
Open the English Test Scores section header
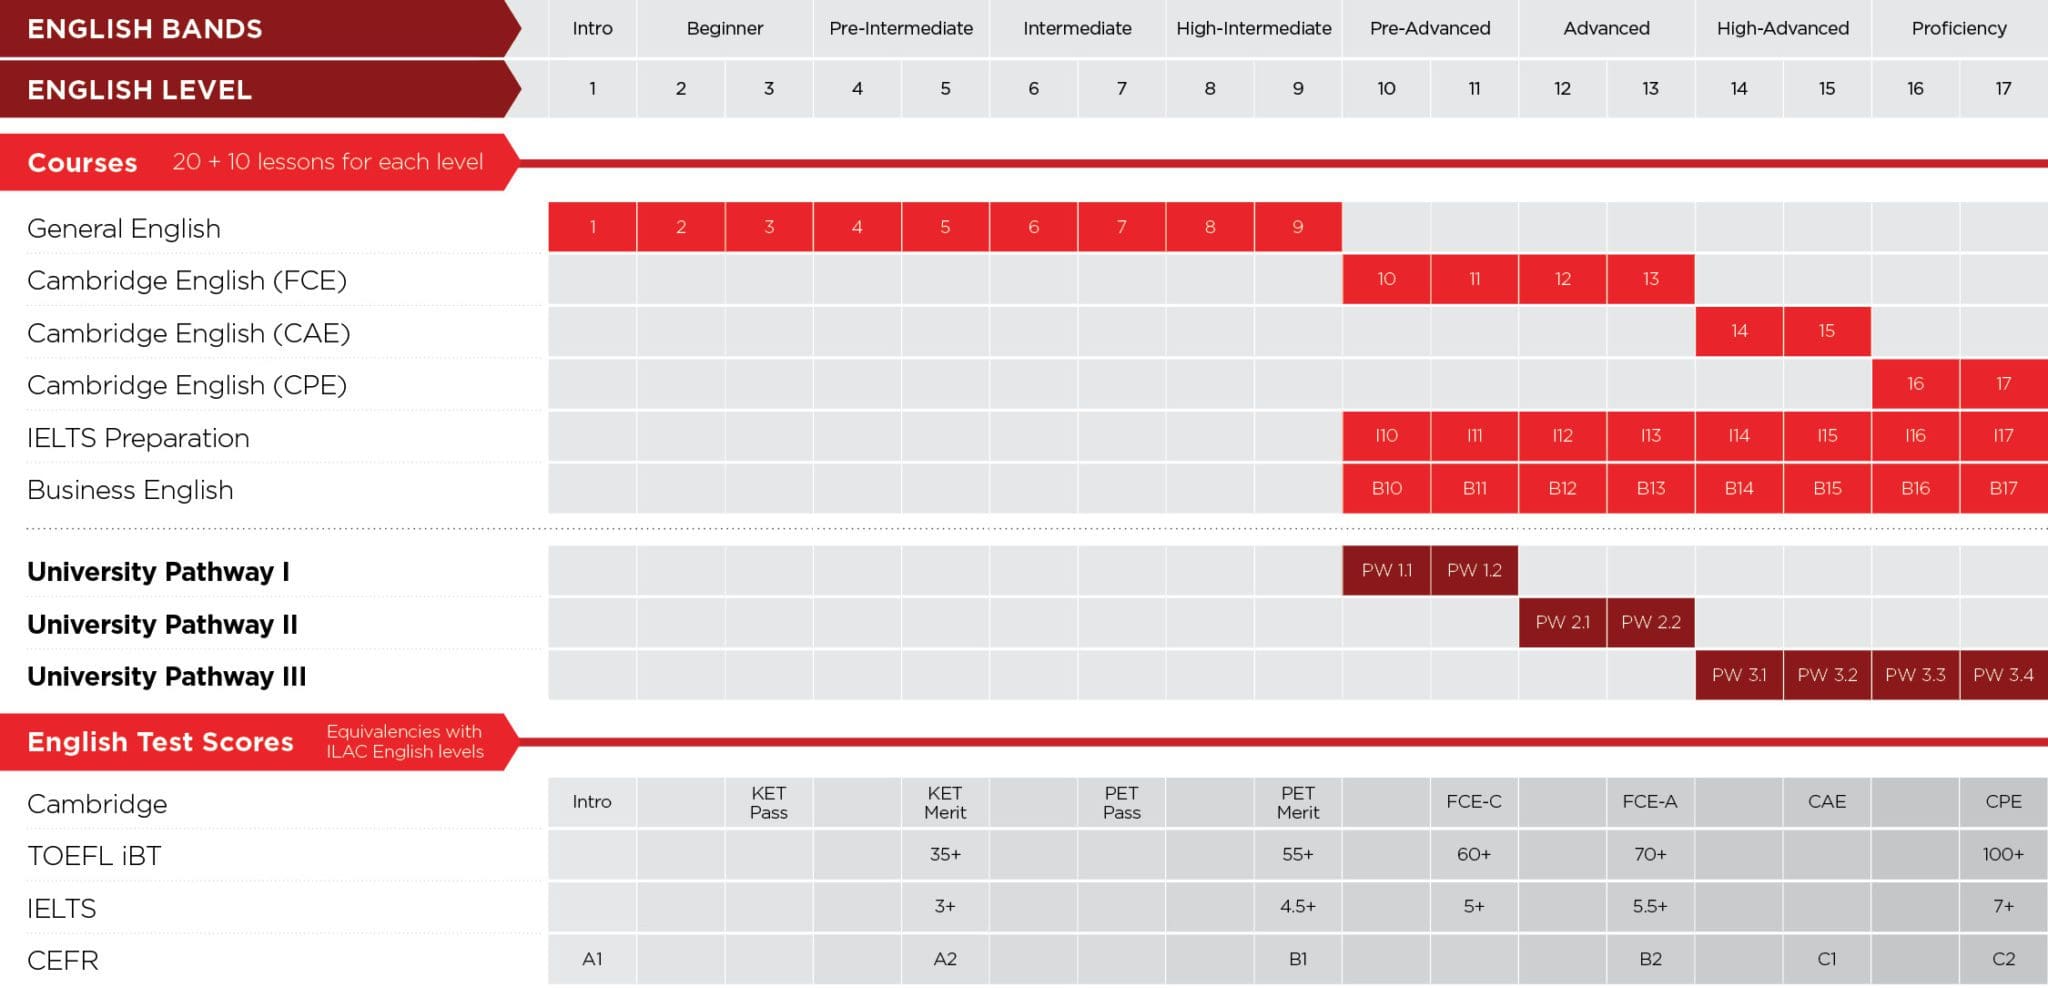160,742
